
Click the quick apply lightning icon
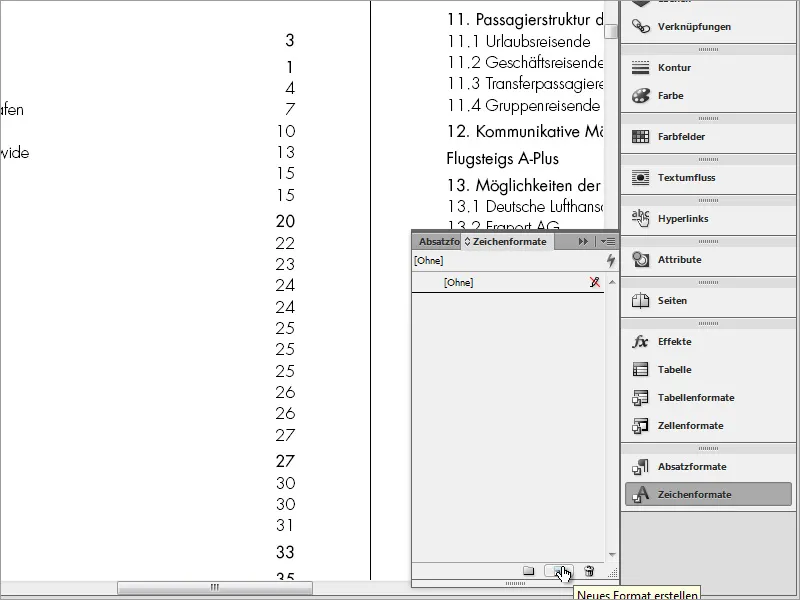611,261
